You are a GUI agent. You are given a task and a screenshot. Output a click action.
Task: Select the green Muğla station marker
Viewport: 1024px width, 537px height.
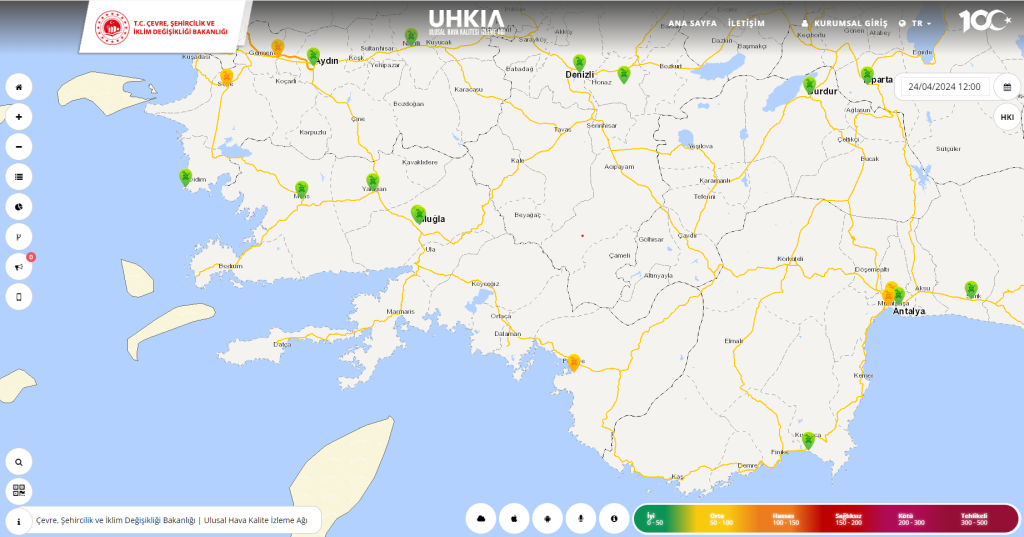pos(418,214)
